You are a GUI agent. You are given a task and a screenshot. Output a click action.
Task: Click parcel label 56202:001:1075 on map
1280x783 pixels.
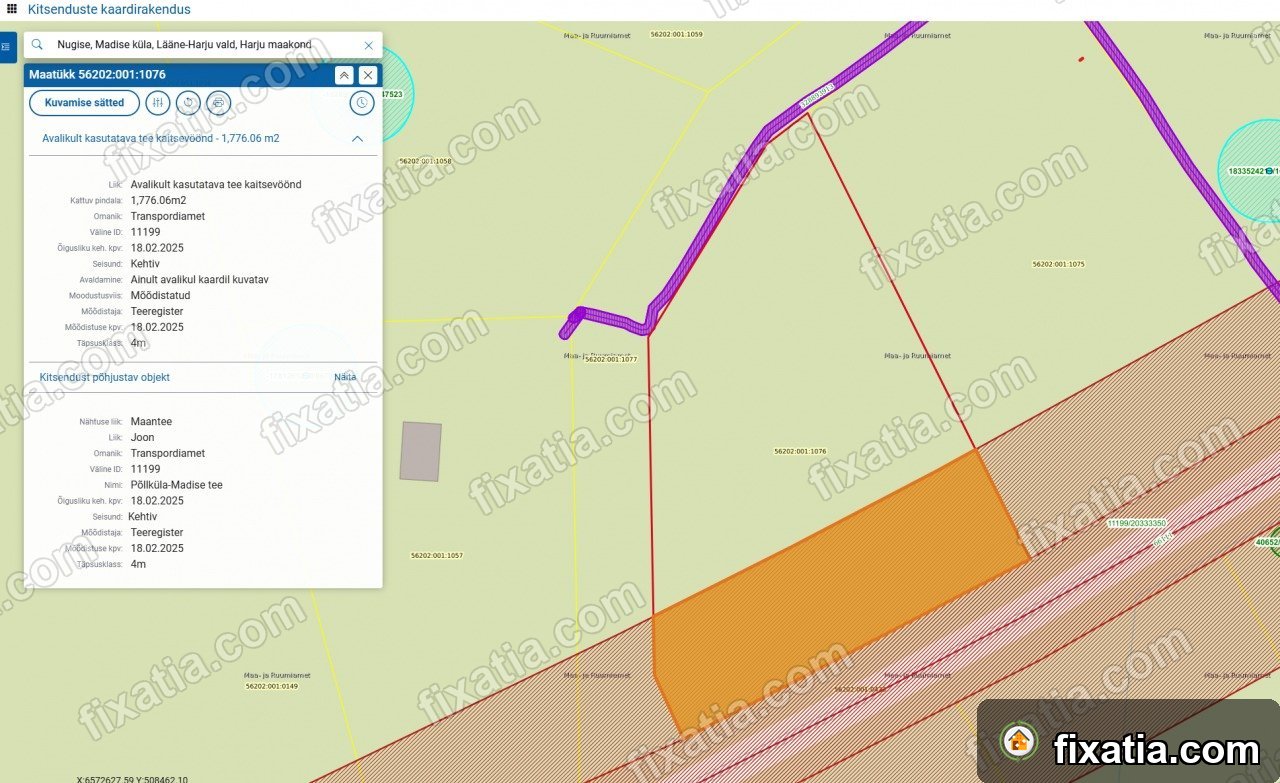(1058, 264)
